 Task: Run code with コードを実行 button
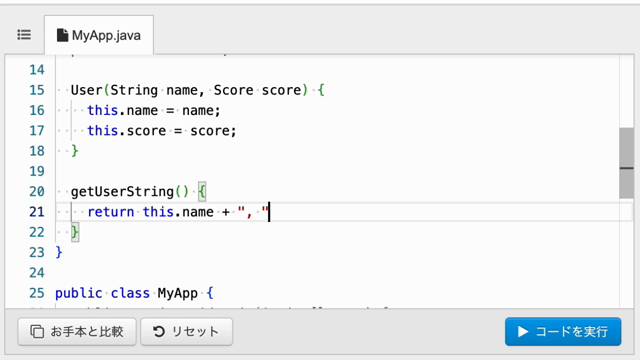pyautogui.click(x=563, y=331)
